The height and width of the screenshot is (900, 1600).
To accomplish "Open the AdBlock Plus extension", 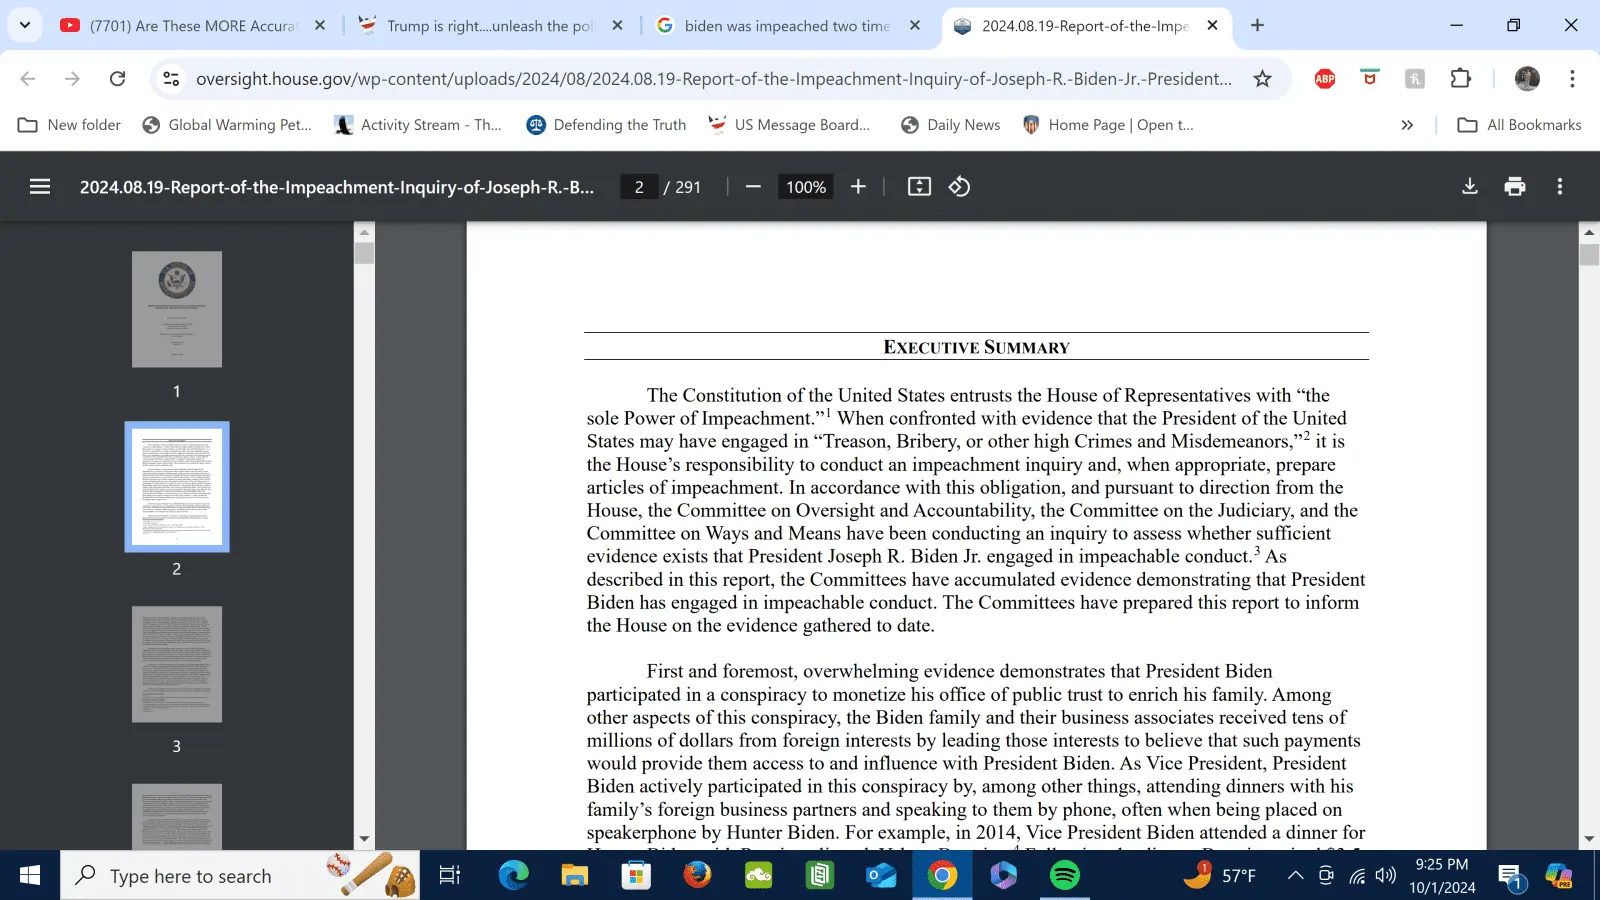I will tap(1325, 79).
